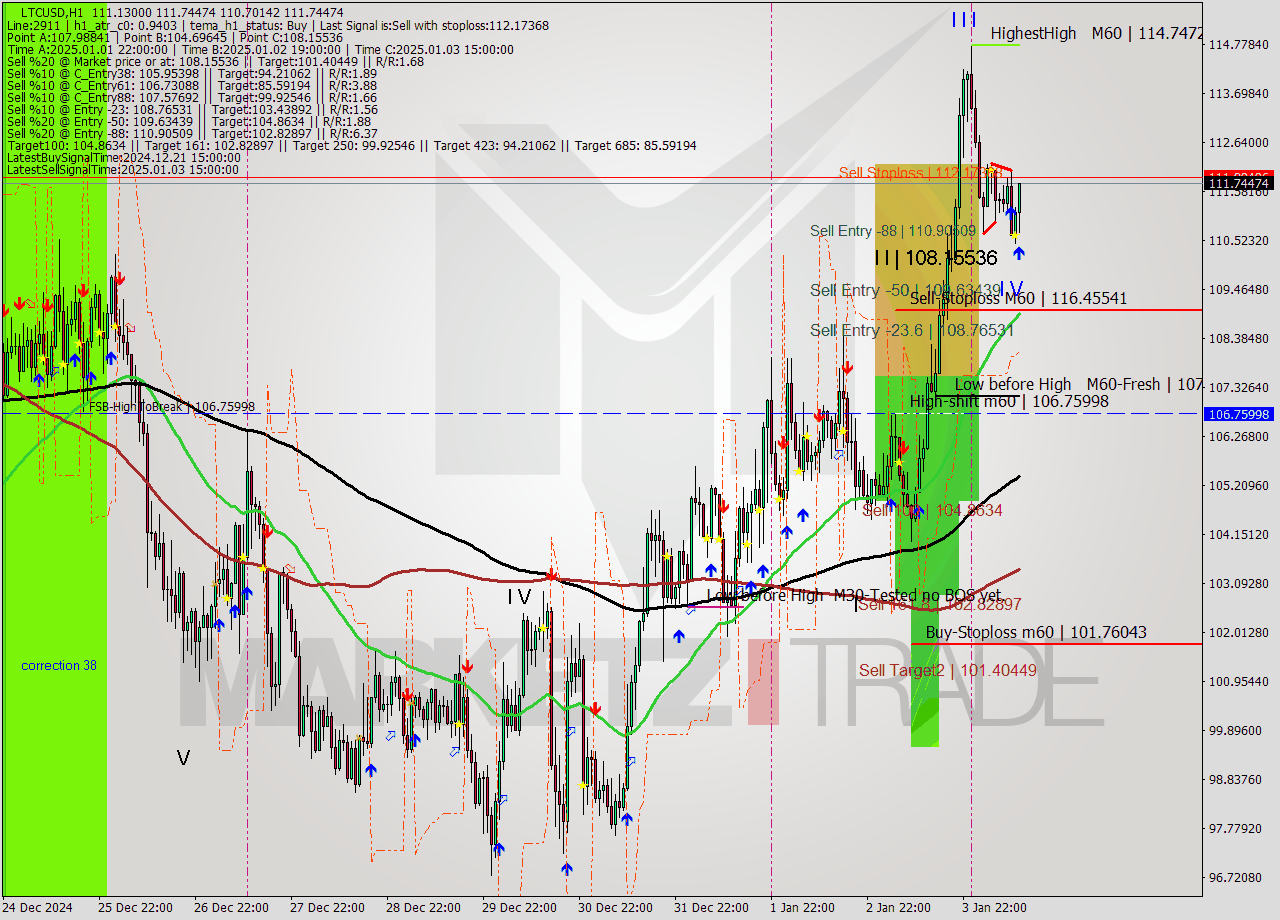1280x920 pixels.
Task: Click the '29 Dec 22:00' date axis label
Action: 519,907
